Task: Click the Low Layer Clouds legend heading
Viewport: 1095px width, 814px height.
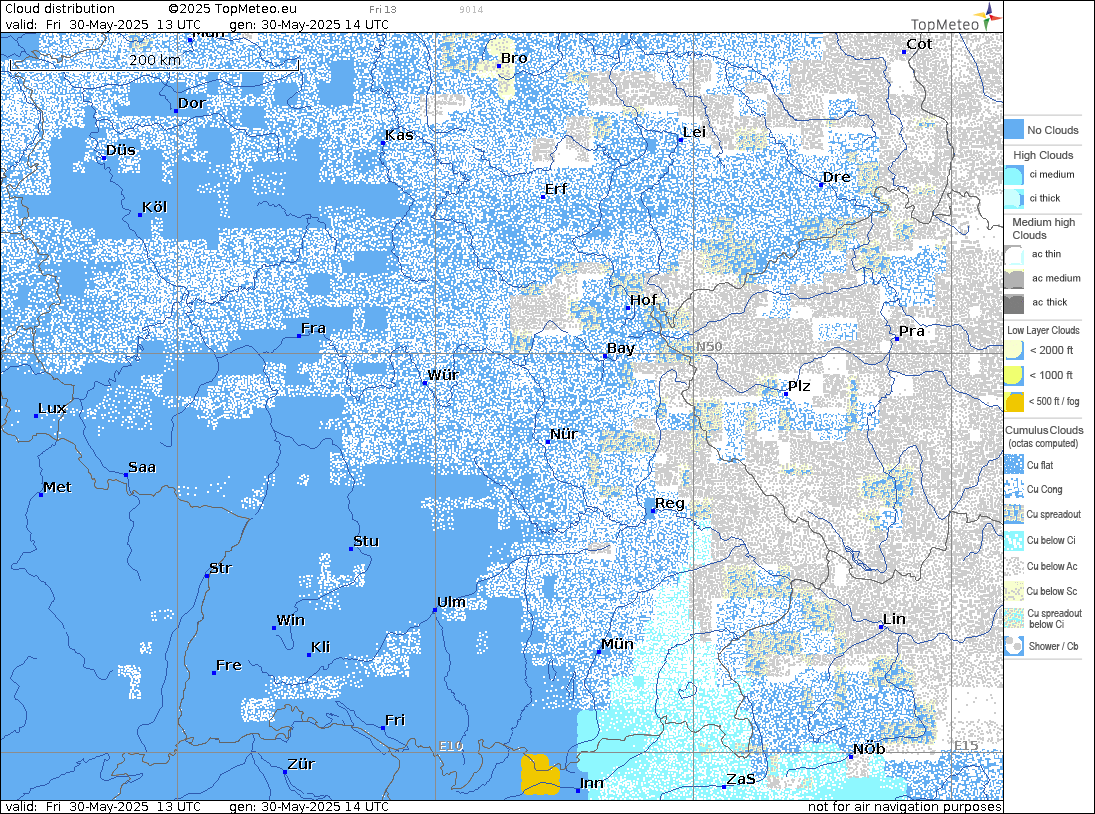Action: pos(1043,330)
